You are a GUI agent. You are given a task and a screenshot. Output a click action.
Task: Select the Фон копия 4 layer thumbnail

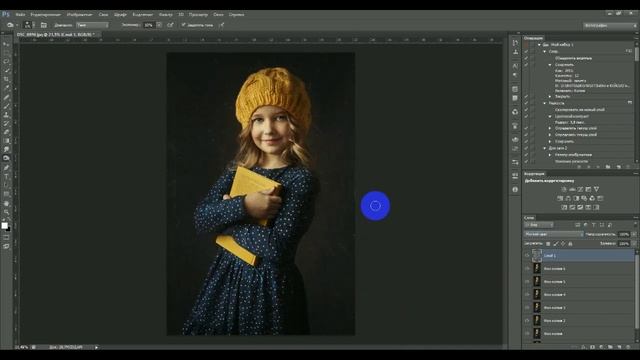[x=537, y=294]
